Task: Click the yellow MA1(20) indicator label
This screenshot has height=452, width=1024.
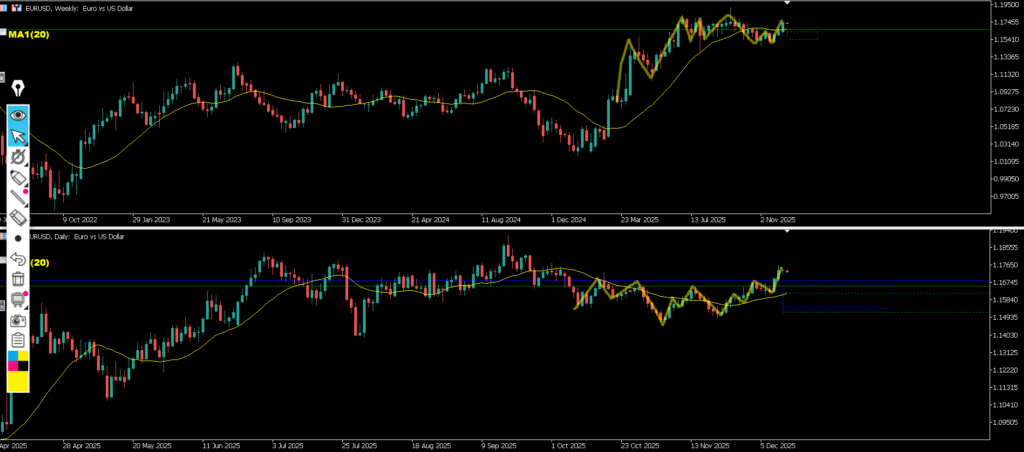Action: [x=29, y=35]
